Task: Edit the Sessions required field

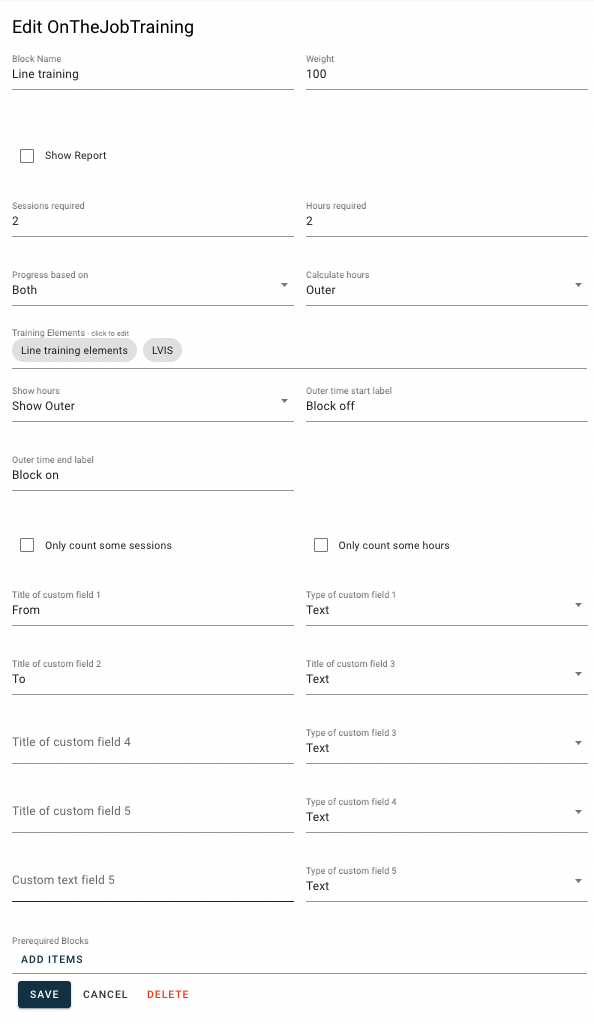Action: pyautogui.click(x=153, y=221)
